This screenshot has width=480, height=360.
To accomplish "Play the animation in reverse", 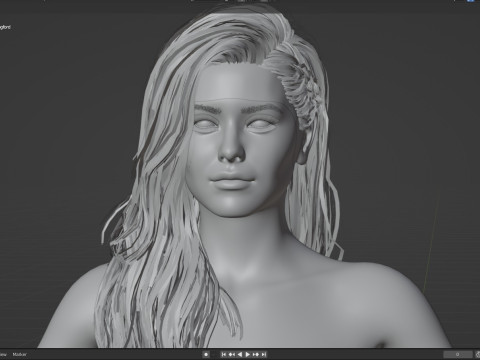I will (240, 354).
